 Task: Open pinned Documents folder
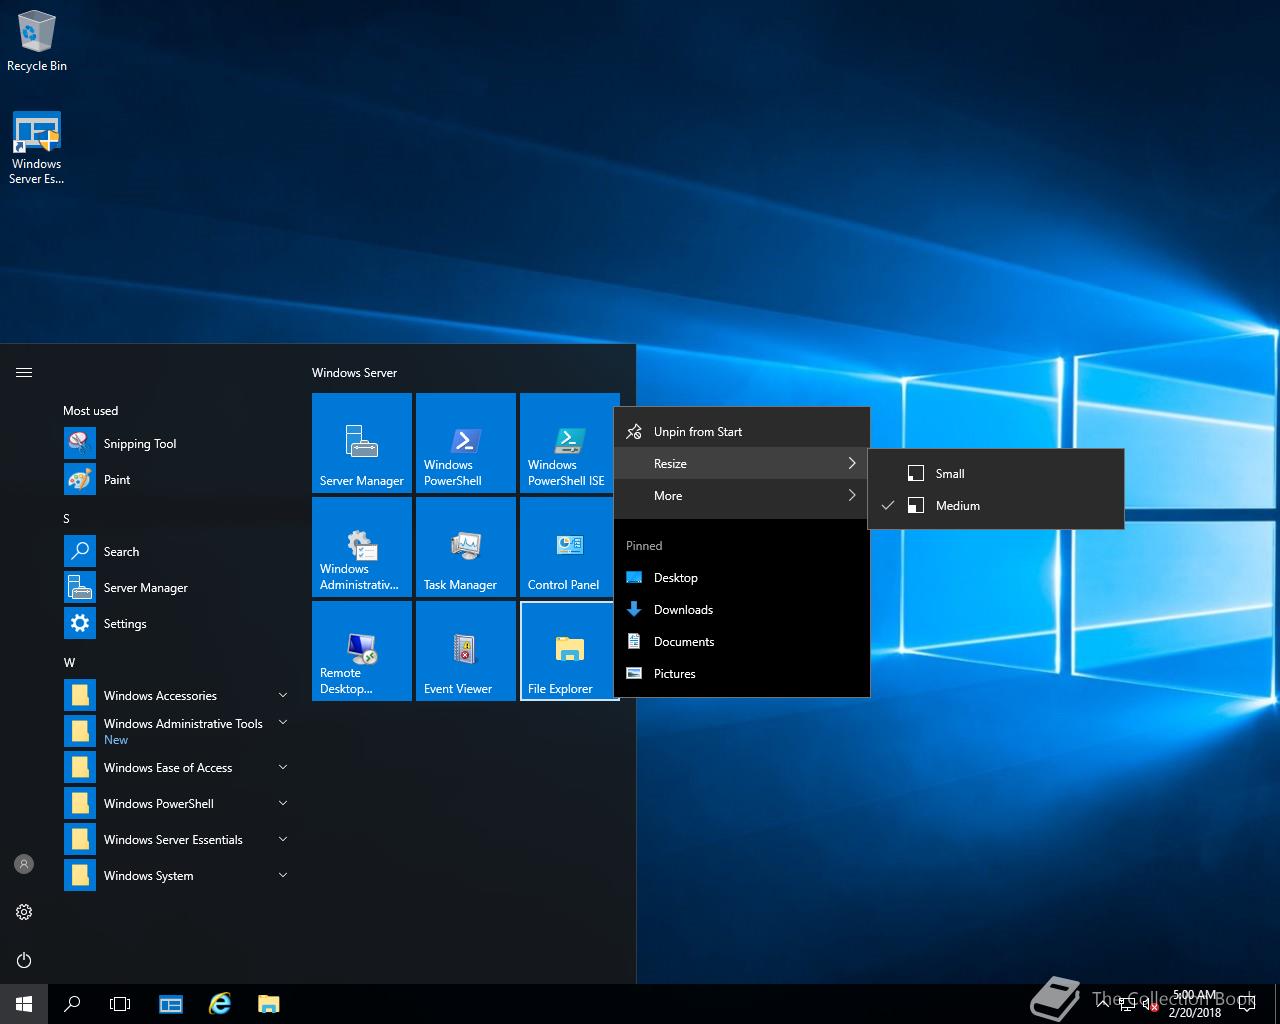tap(741, 642)
